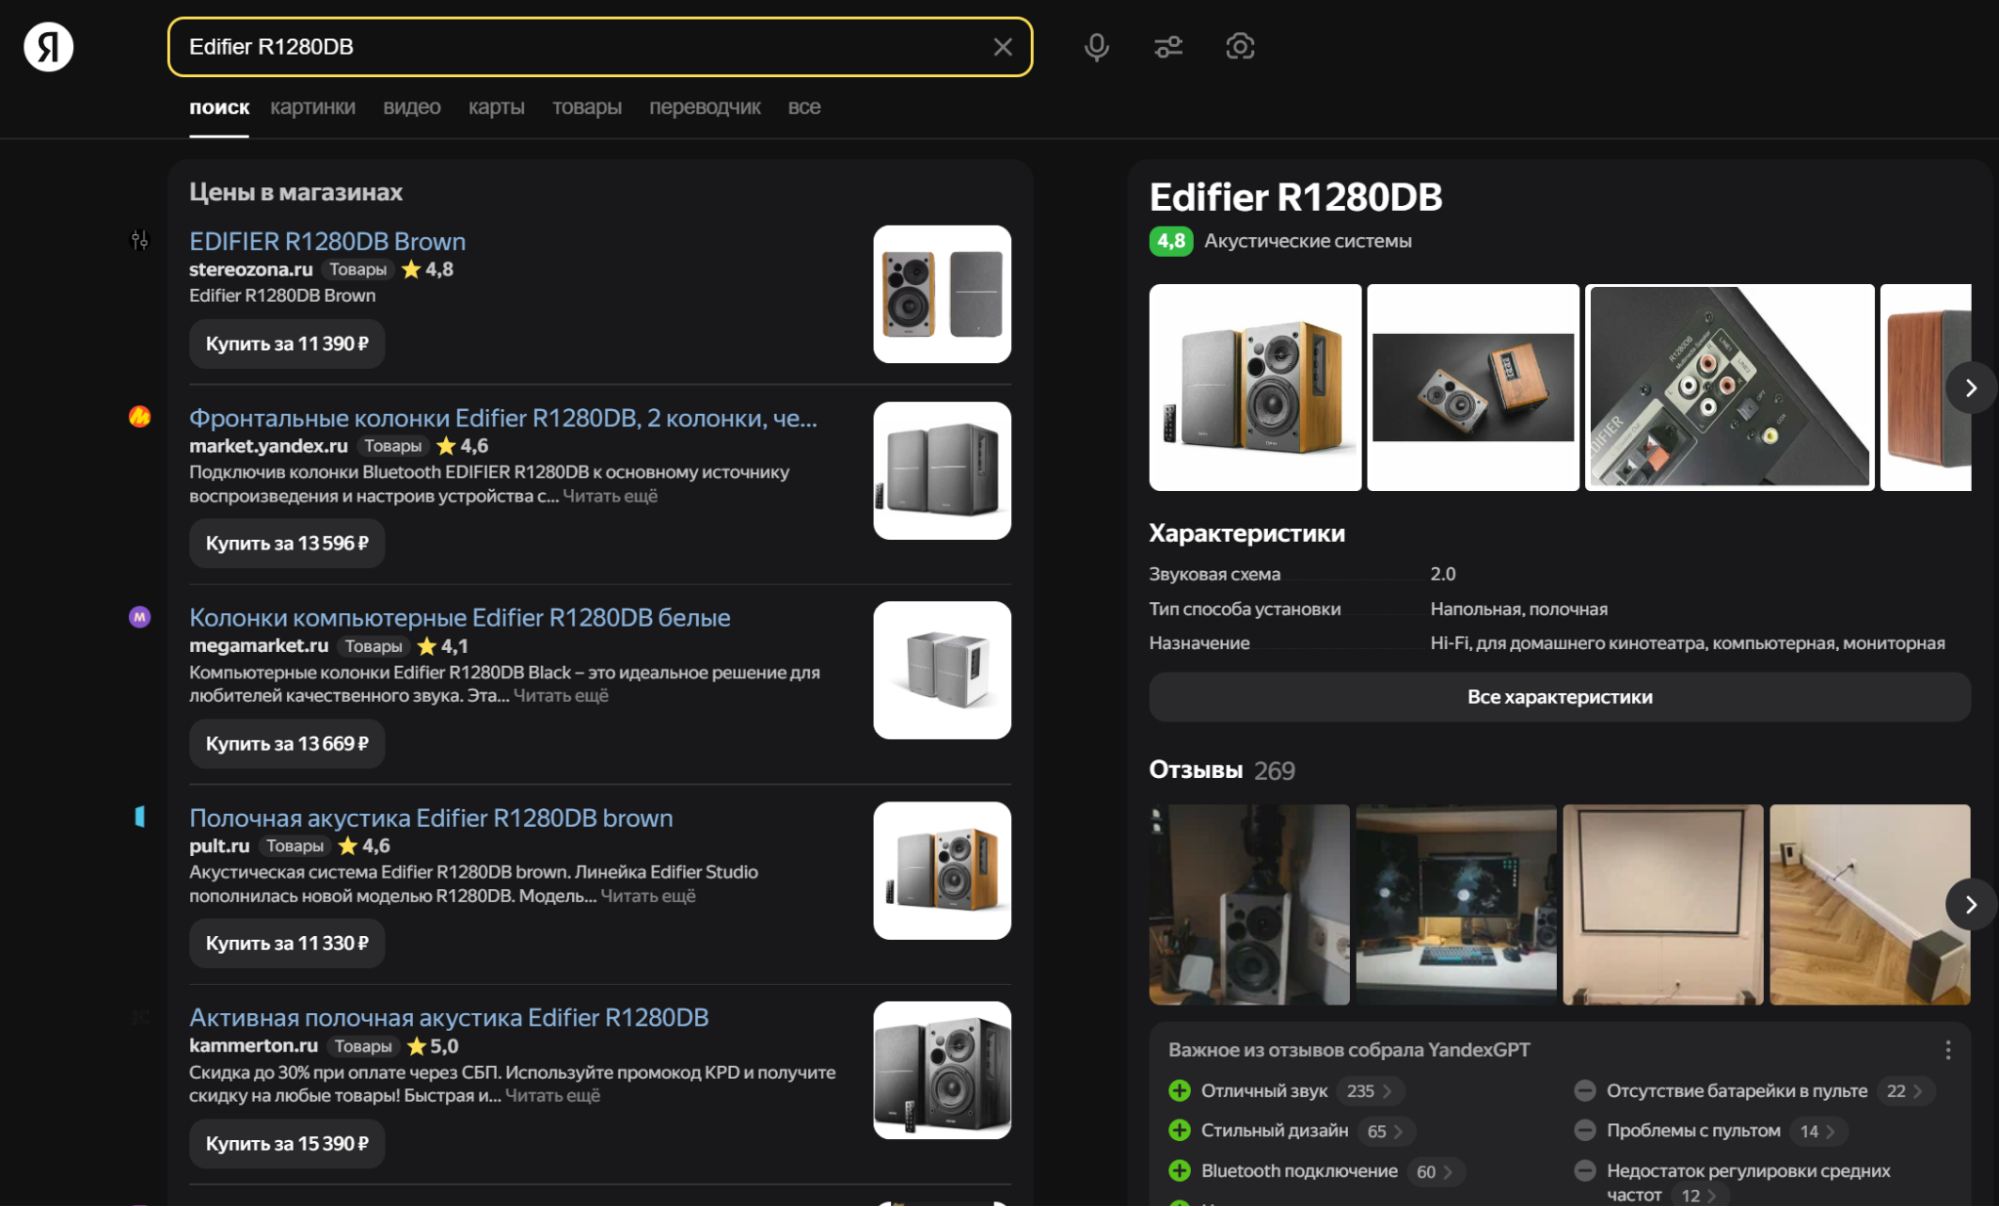Image resolution: width=1999 pixels, height=1207 pixels.
Task: Open image search camera icon
Action: [1240, 47]
